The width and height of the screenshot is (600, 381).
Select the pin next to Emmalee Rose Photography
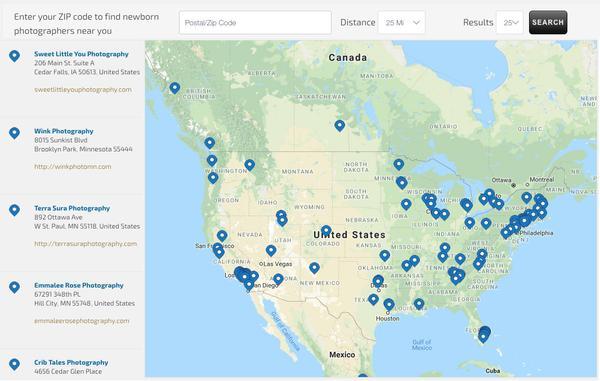(15, 287)
